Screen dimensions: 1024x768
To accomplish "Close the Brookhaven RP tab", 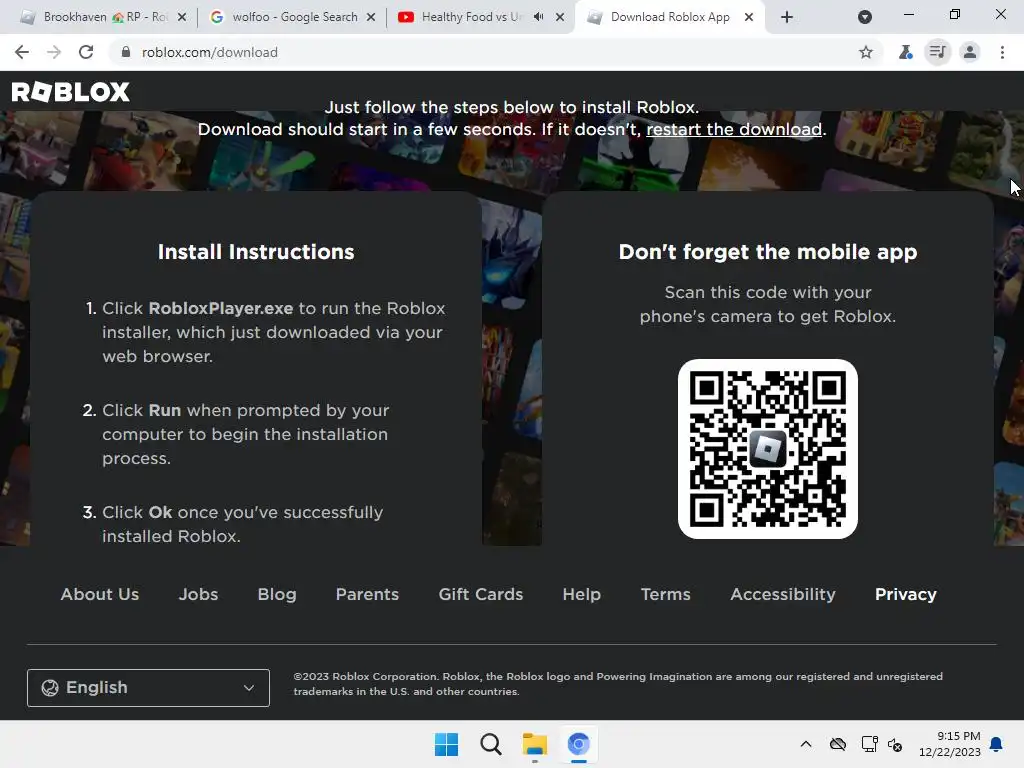I will [x=182, y=17].
